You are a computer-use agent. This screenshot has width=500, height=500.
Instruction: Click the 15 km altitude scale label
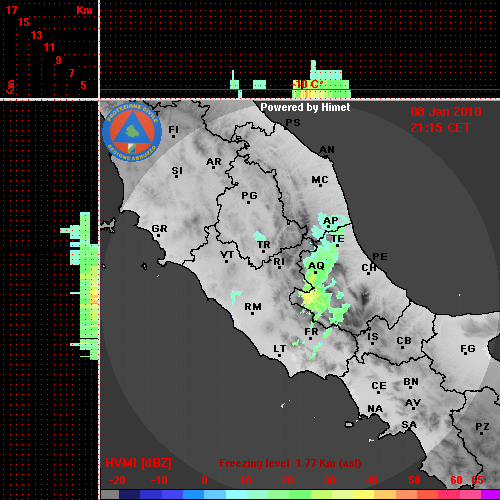tap(23, 22)
